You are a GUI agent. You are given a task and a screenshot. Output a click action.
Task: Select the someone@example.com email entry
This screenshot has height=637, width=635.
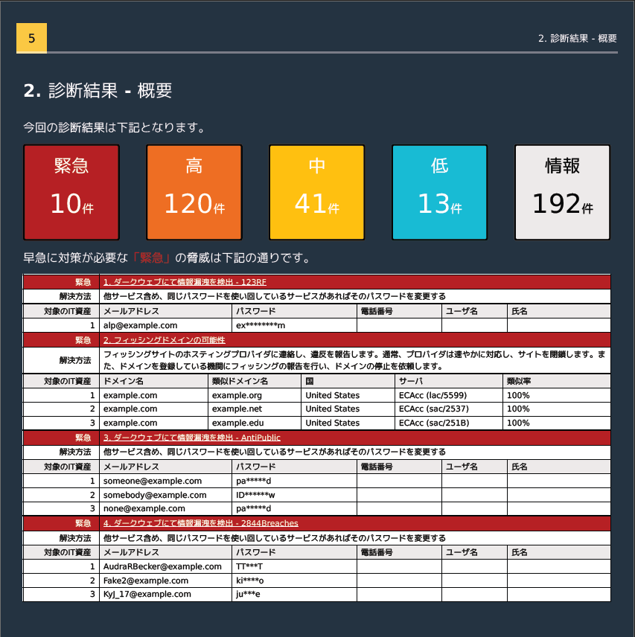[153, 481]
